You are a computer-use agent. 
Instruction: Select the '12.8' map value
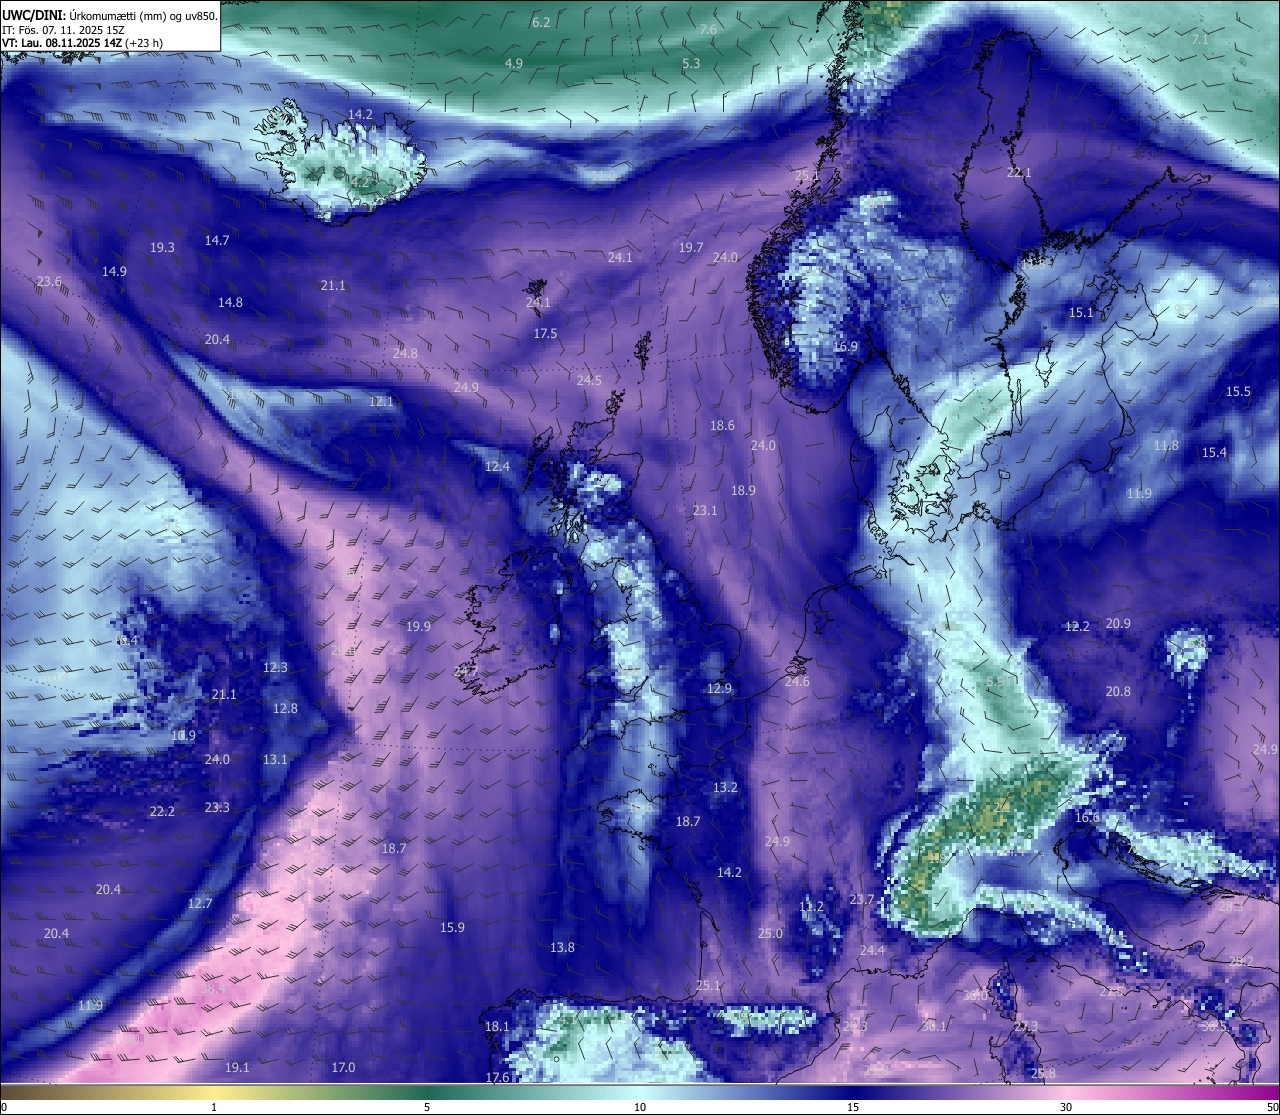point(285,708)
